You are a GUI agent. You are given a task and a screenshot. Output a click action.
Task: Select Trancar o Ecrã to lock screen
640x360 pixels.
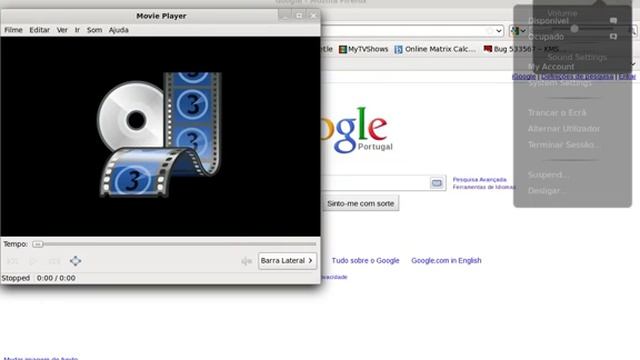557,113
